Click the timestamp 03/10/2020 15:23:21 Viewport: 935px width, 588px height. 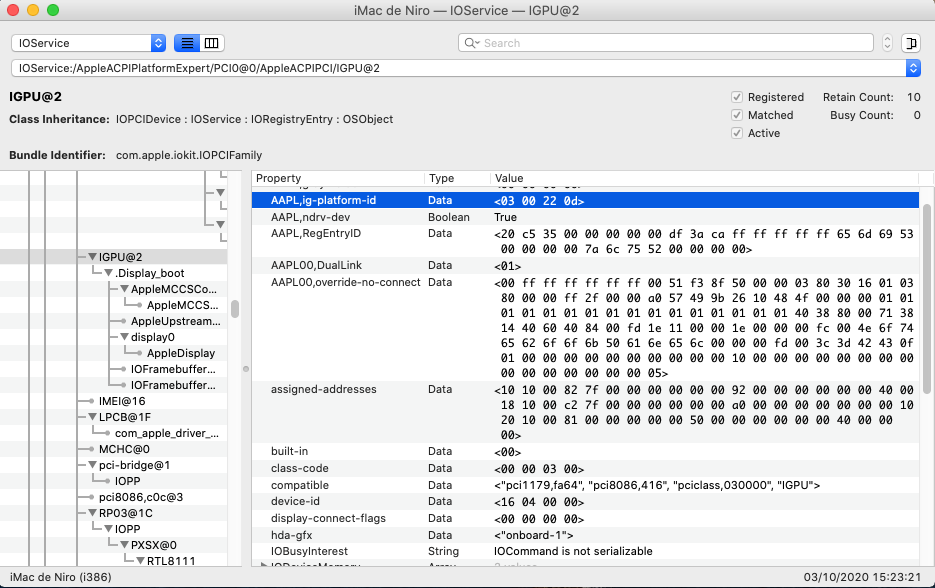click(x=862, y=577)
